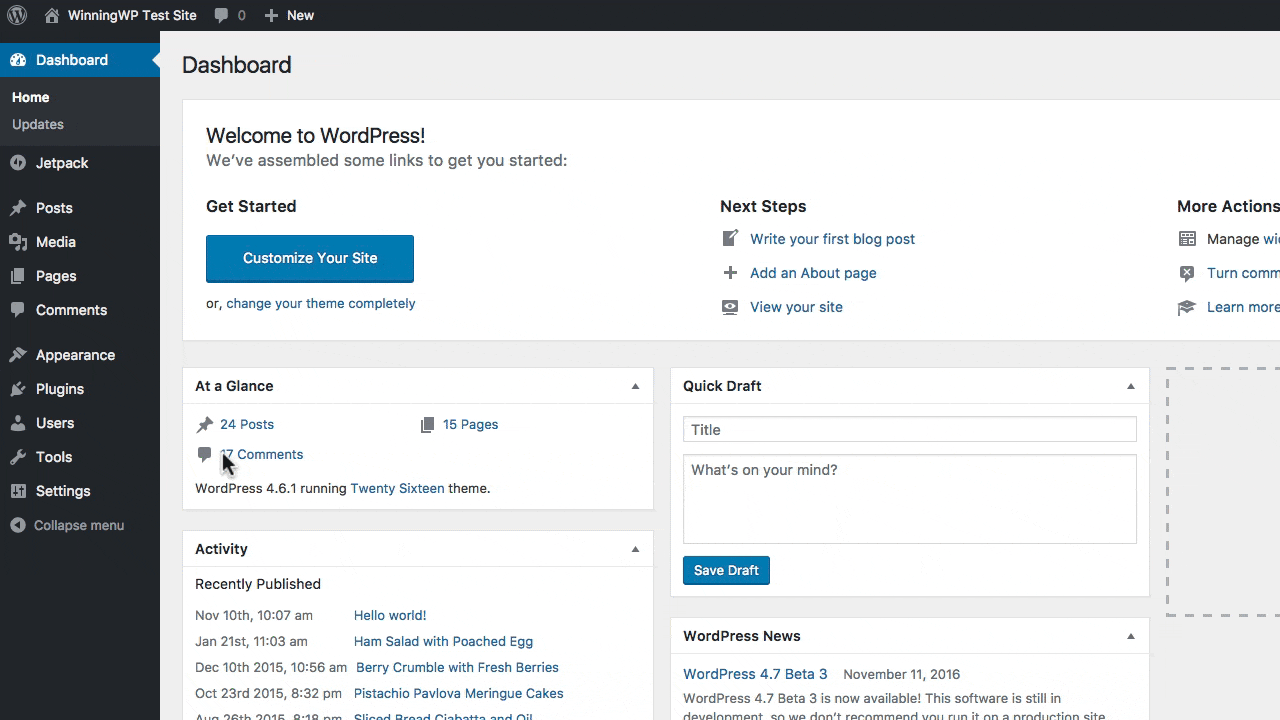This screenshot has height=720, width=1280.
Task: Open WinningWP Test Site menu in admin bar
Action: [121, 15]
